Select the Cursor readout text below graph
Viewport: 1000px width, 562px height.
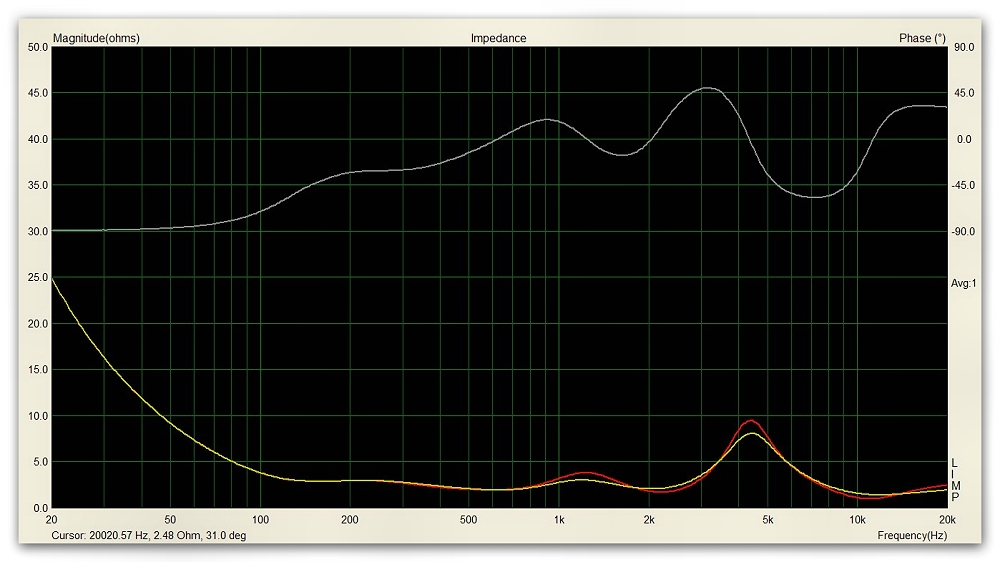pyautogui.click(x=148, y=536)
